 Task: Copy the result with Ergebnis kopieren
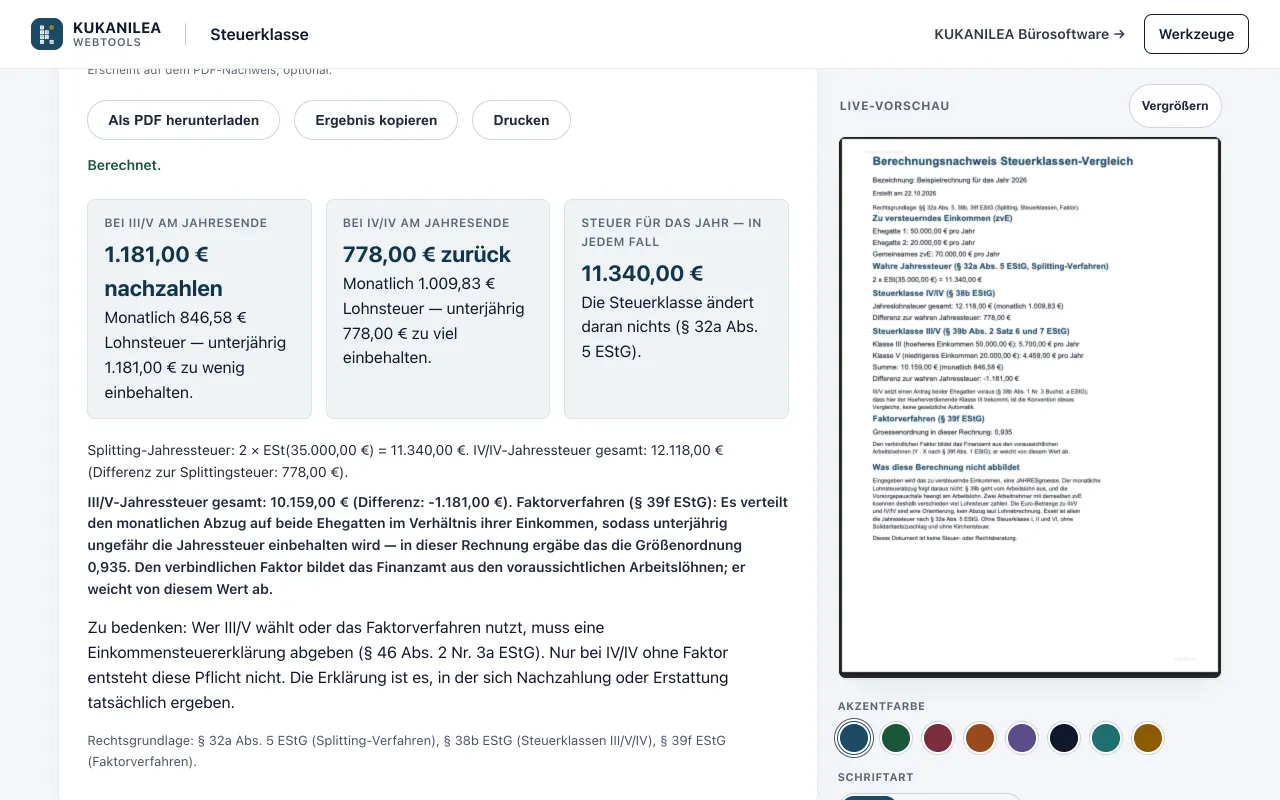(x=376, y=120)
